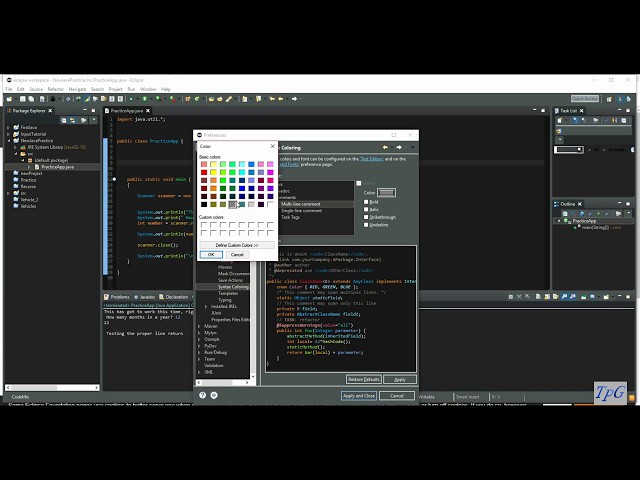Viewport: 640px width, 480px height.
Task: Click the Restore Defaults button
Action: point(364,379)
